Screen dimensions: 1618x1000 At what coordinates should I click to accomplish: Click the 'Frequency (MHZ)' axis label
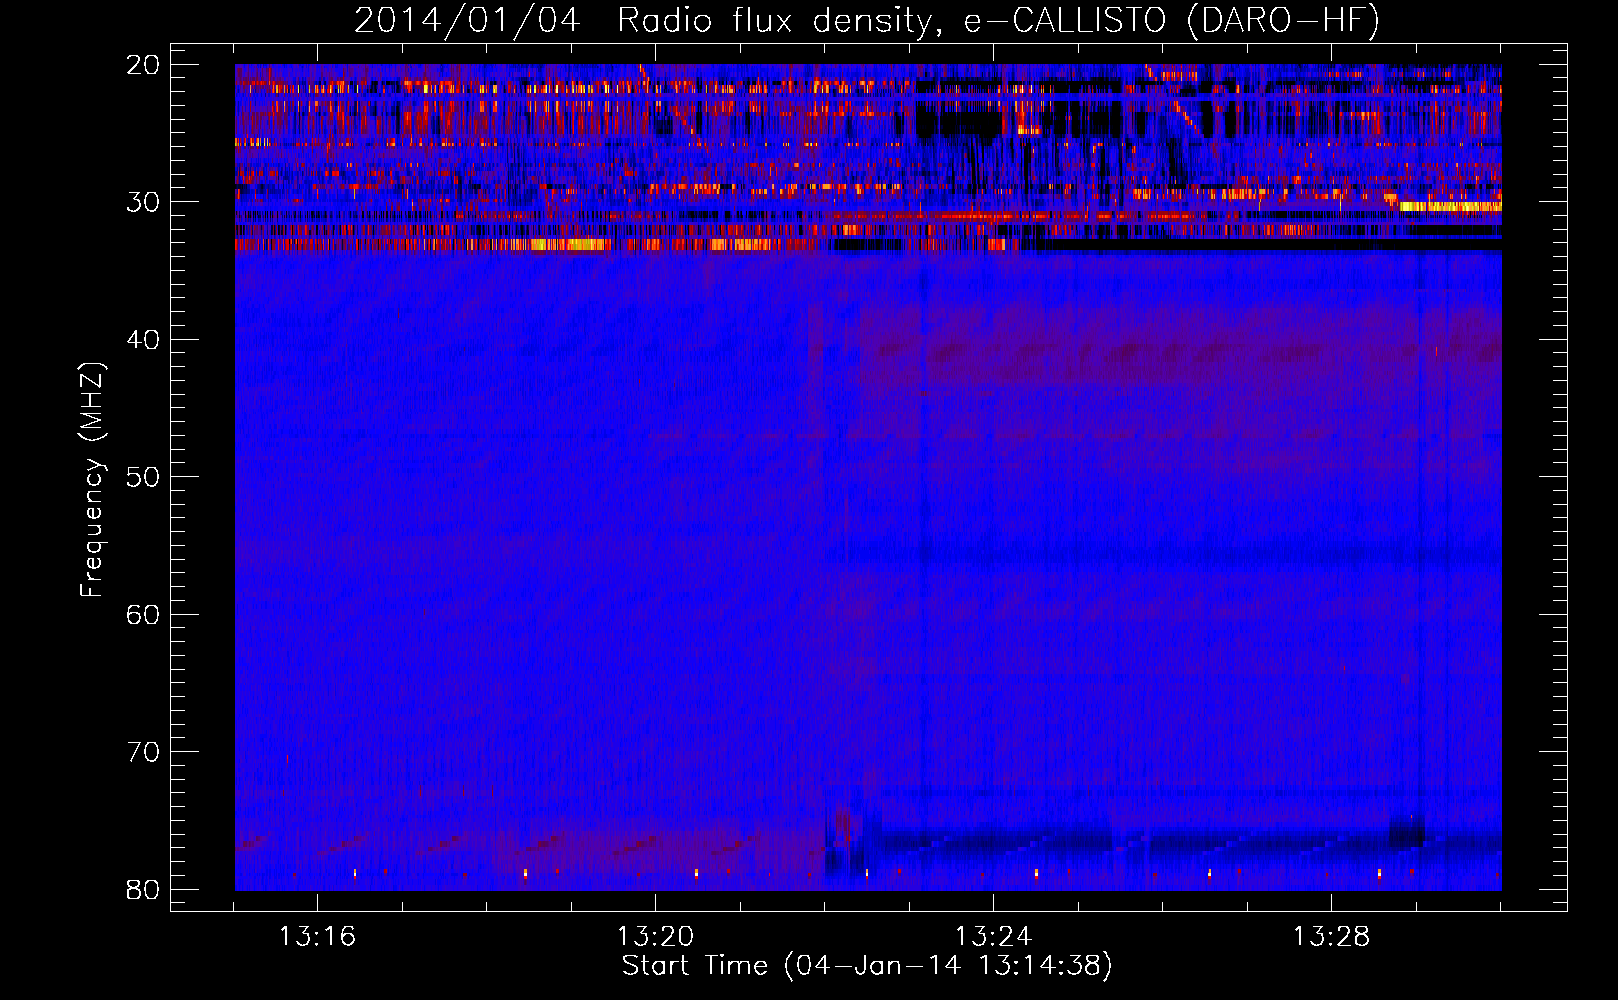click(x=92, y=479)
